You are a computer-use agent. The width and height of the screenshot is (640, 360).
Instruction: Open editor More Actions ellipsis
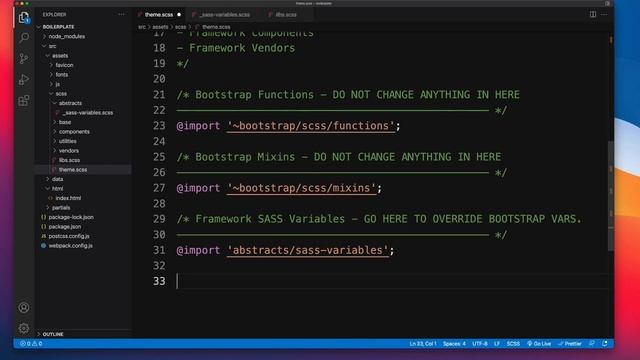click(x=604, y=14)
